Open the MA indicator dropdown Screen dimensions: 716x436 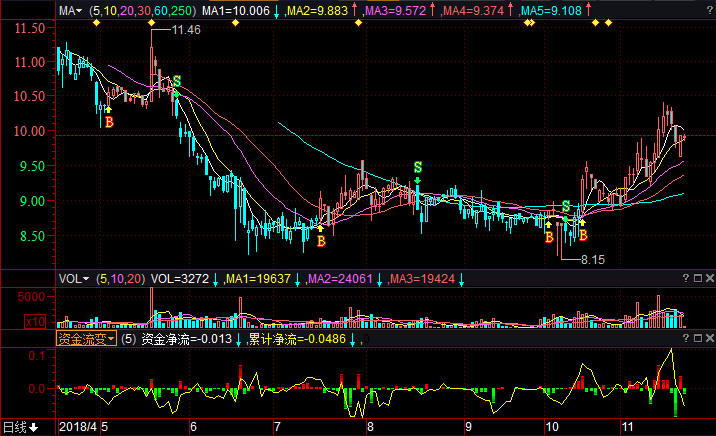click(70, 10)
